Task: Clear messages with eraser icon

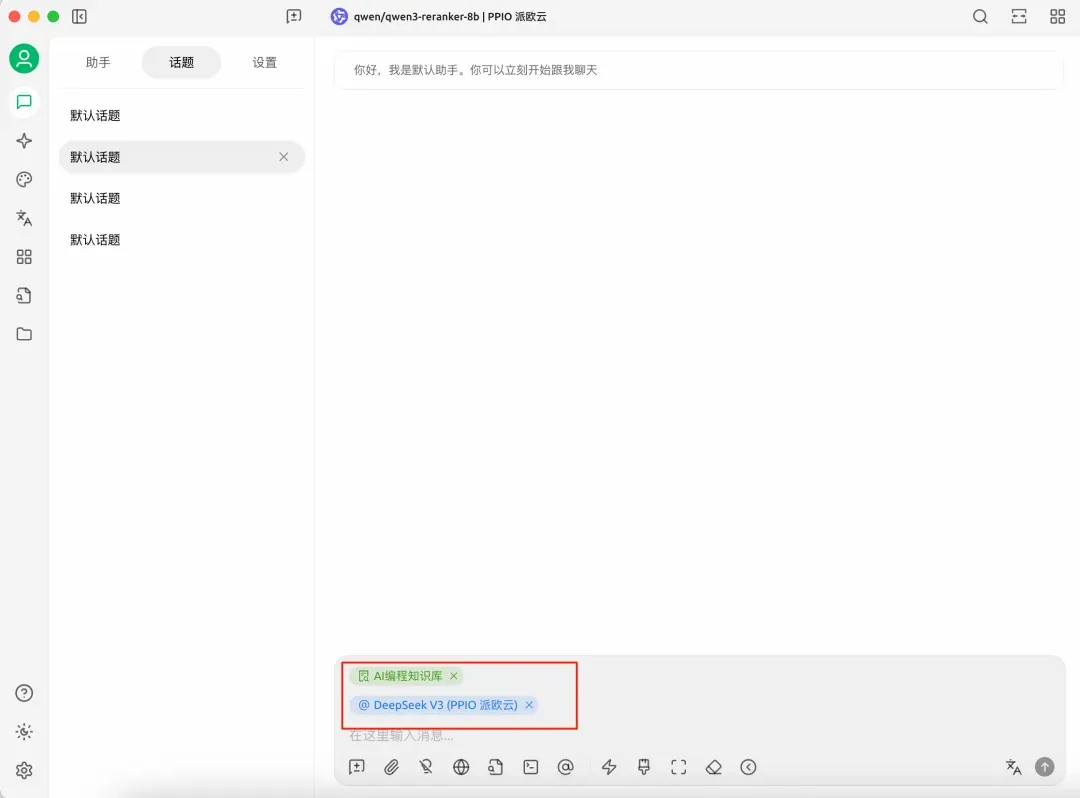Action: tap(714, 767)
